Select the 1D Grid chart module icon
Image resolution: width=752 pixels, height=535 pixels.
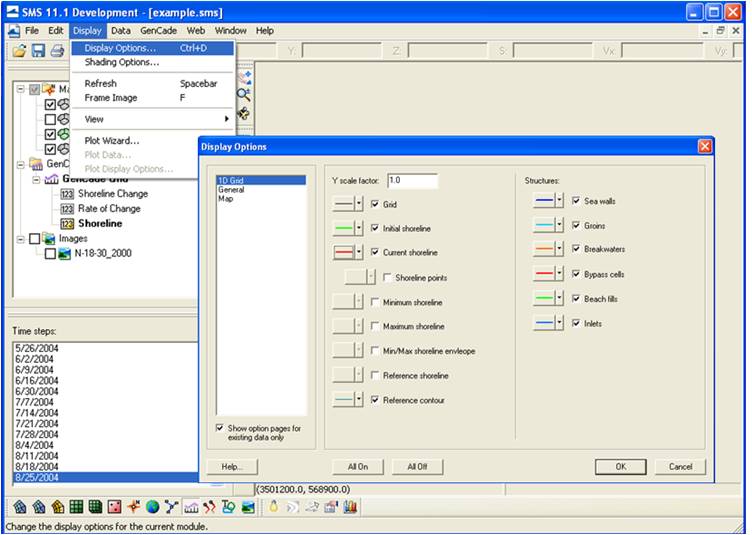pos(191,507)
